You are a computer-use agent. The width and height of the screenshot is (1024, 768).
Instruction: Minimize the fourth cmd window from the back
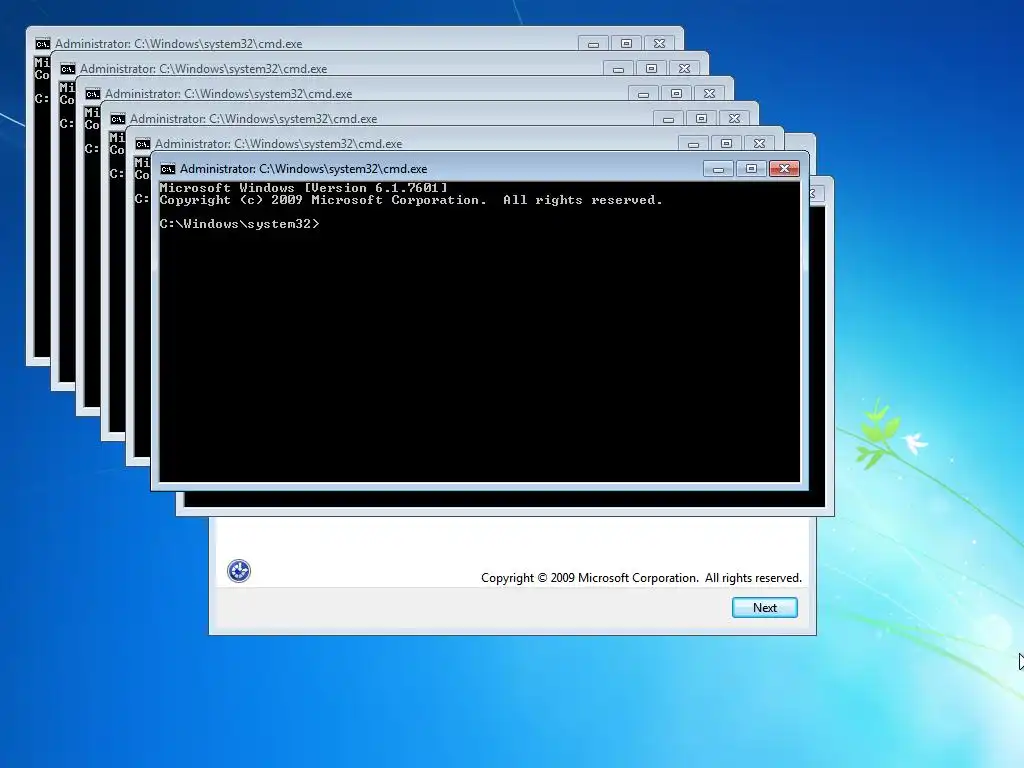tap(668, 119)
